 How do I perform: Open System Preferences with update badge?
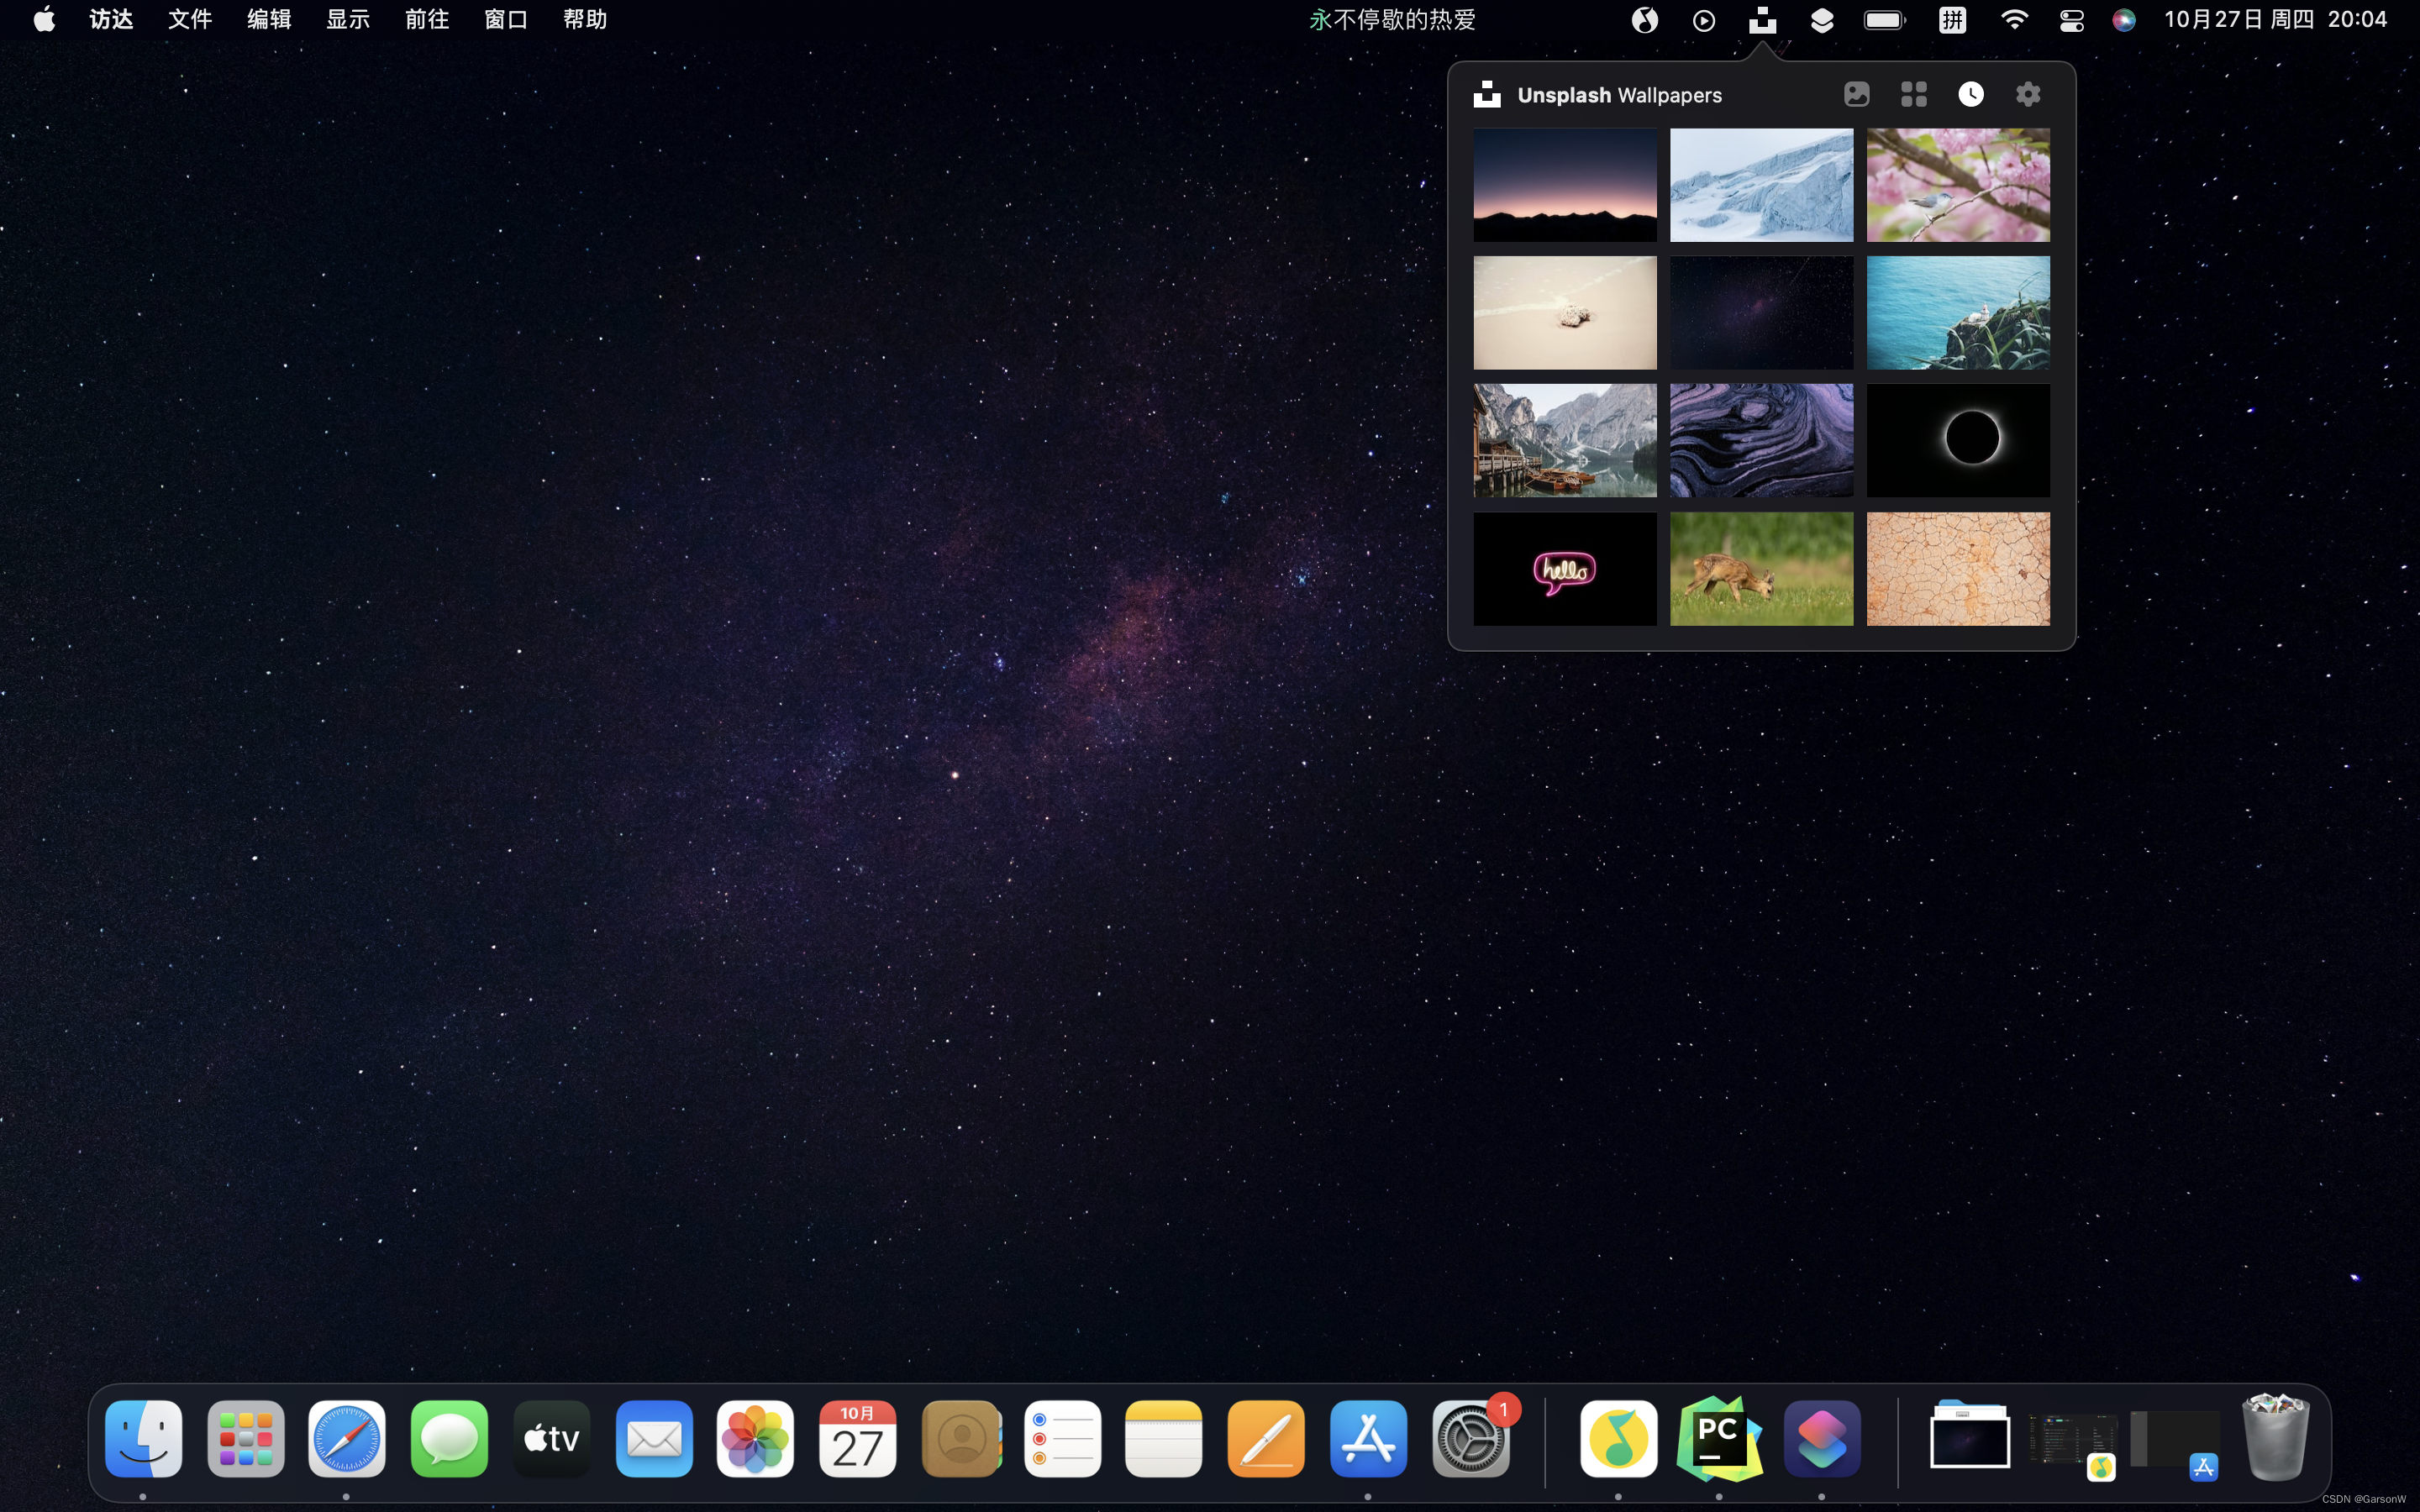[x=1470, y=1438]
